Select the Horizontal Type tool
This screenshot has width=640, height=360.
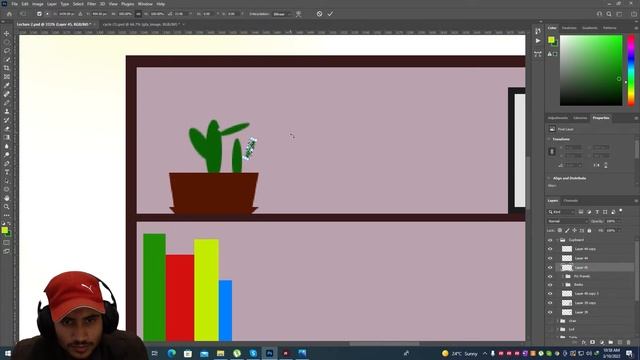[x=7, y=172]
